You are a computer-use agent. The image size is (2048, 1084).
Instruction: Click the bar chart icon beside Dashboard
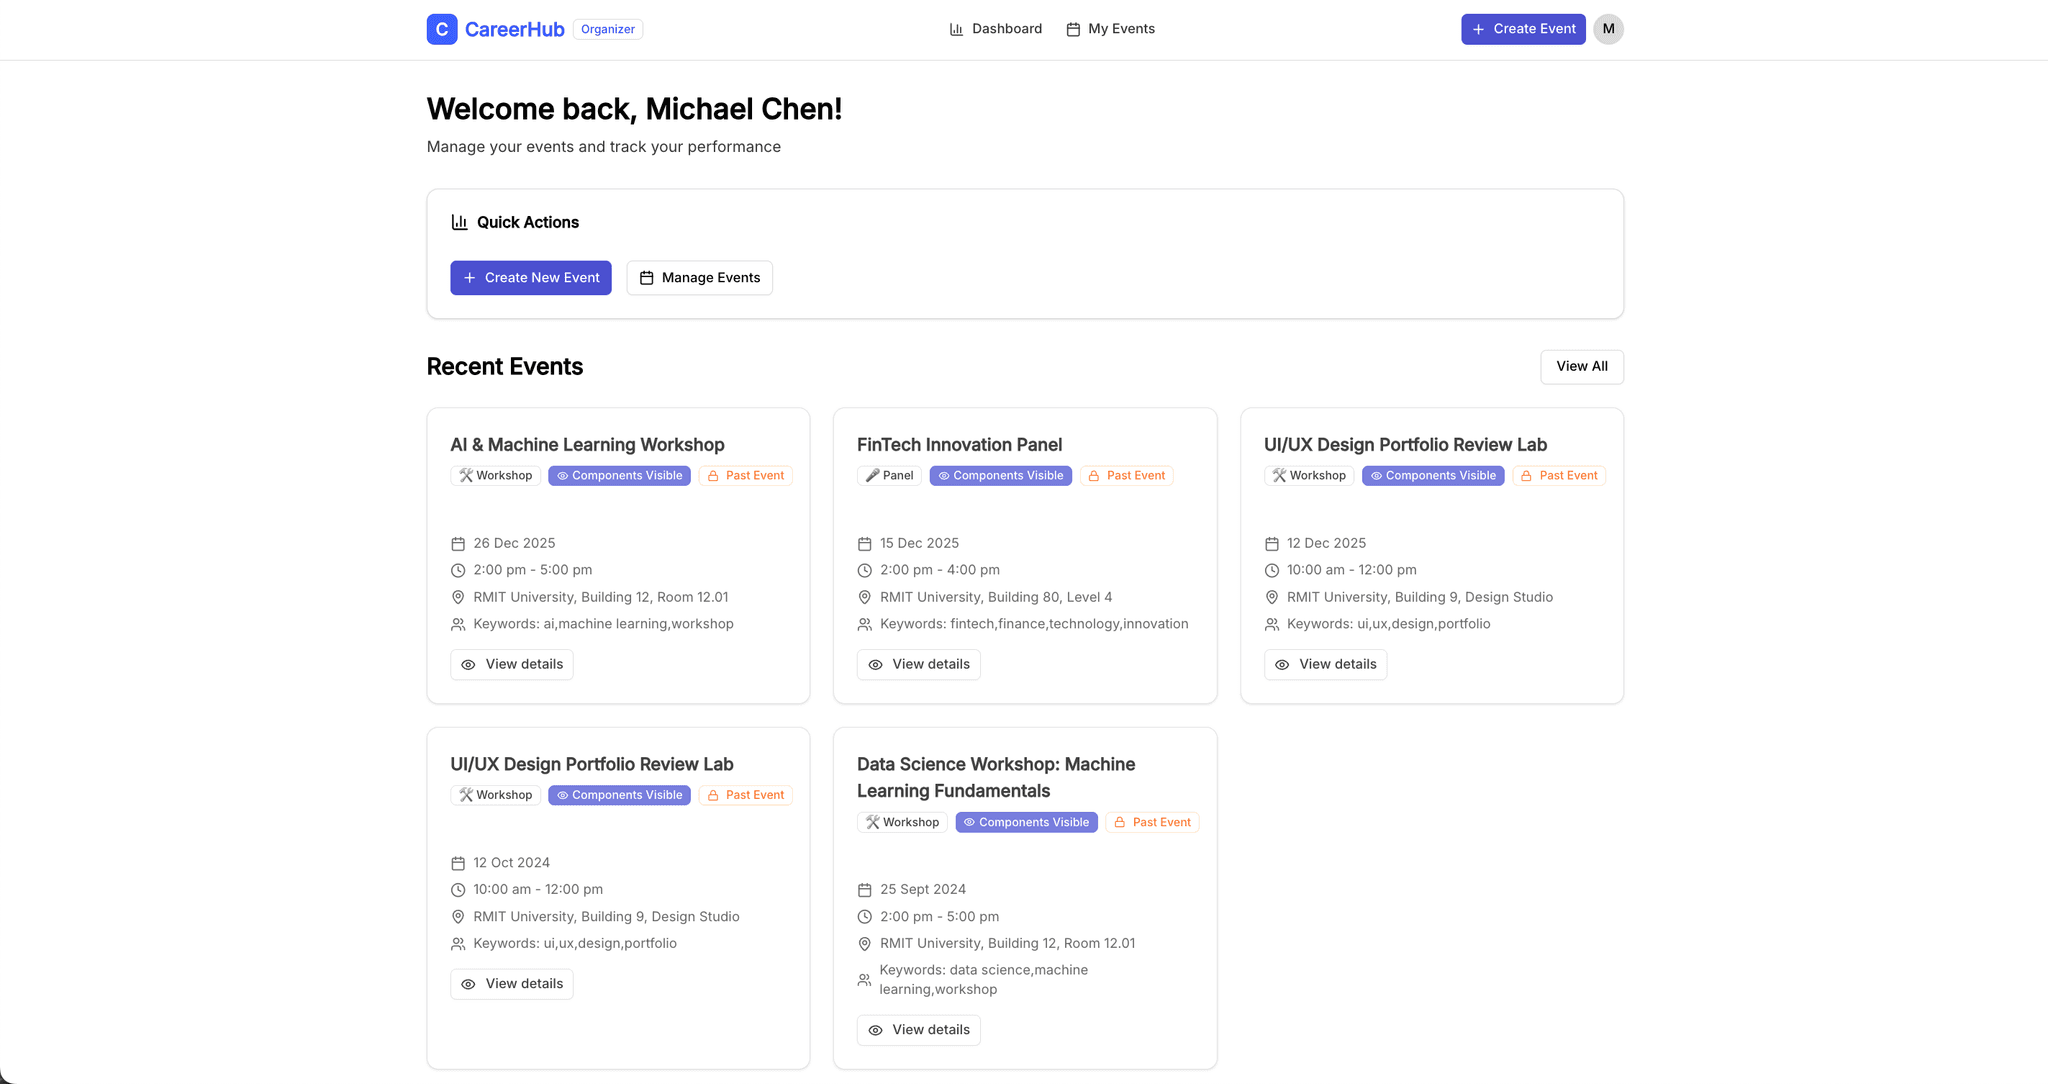coord(955,29)
